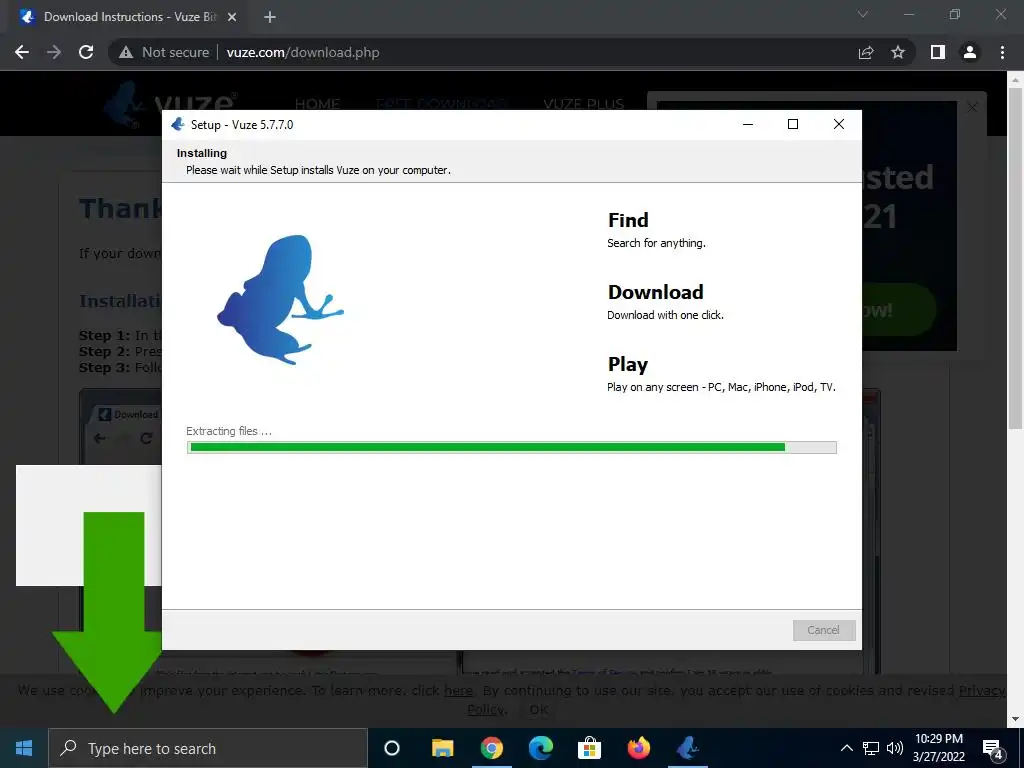Minimize the Vuze Setup window

pyautogui.click(x=748, y=124)
